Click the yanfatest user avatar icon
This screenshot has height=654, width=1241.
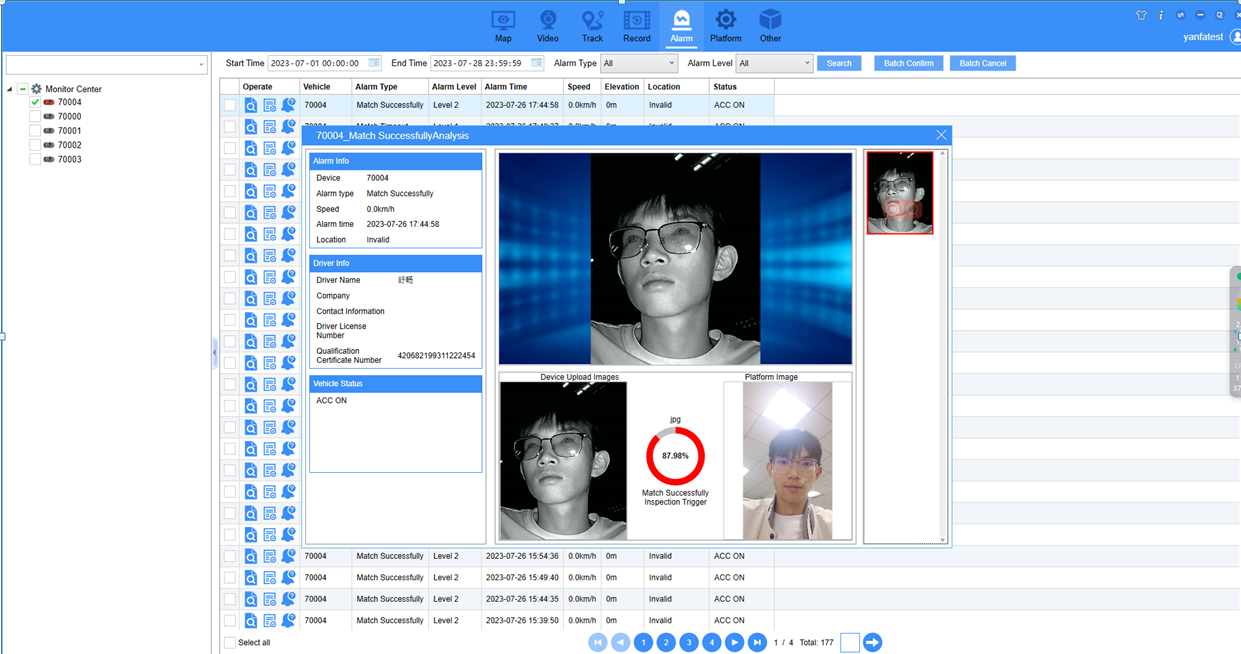click(1235, 37)
